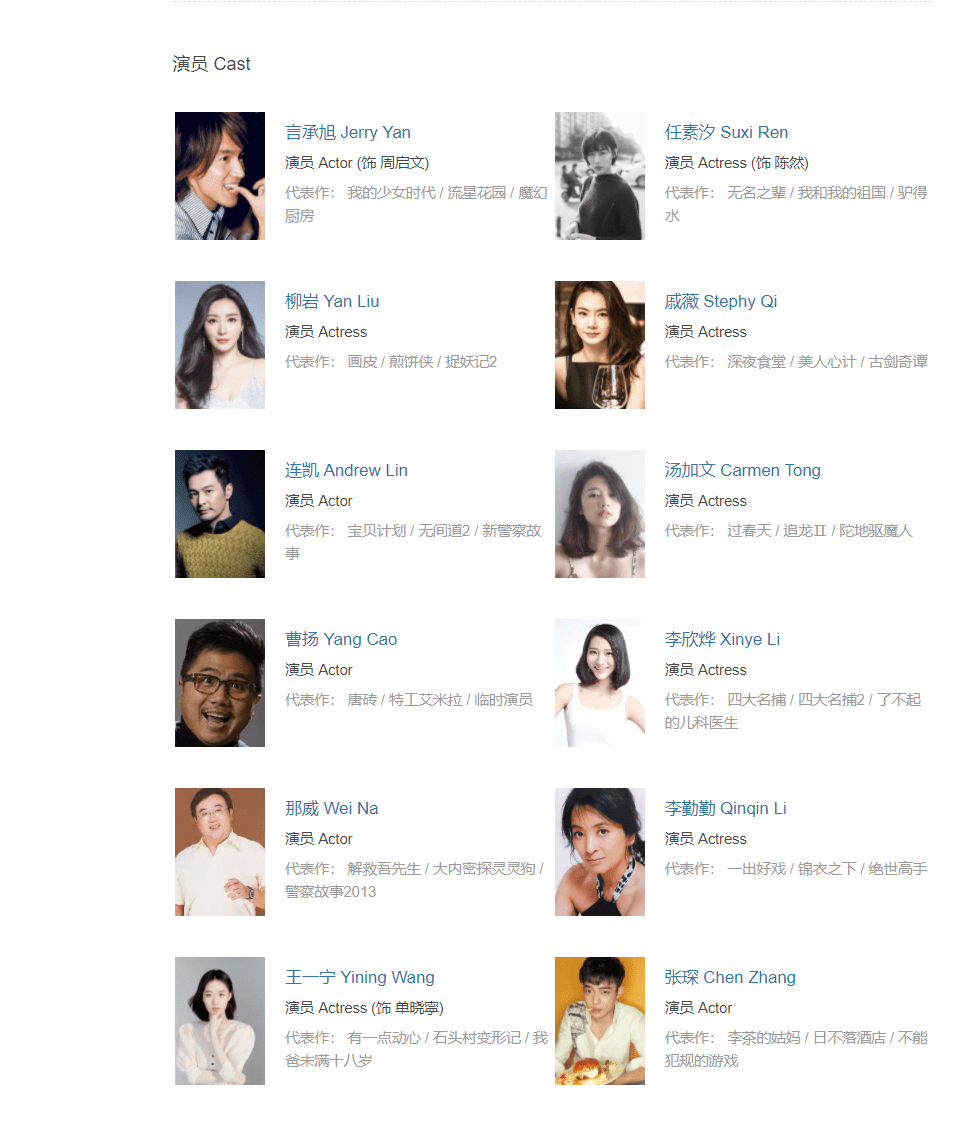Click Chen Zhang's photo with burger
976x1125 pixels.
click(599, 1021)
